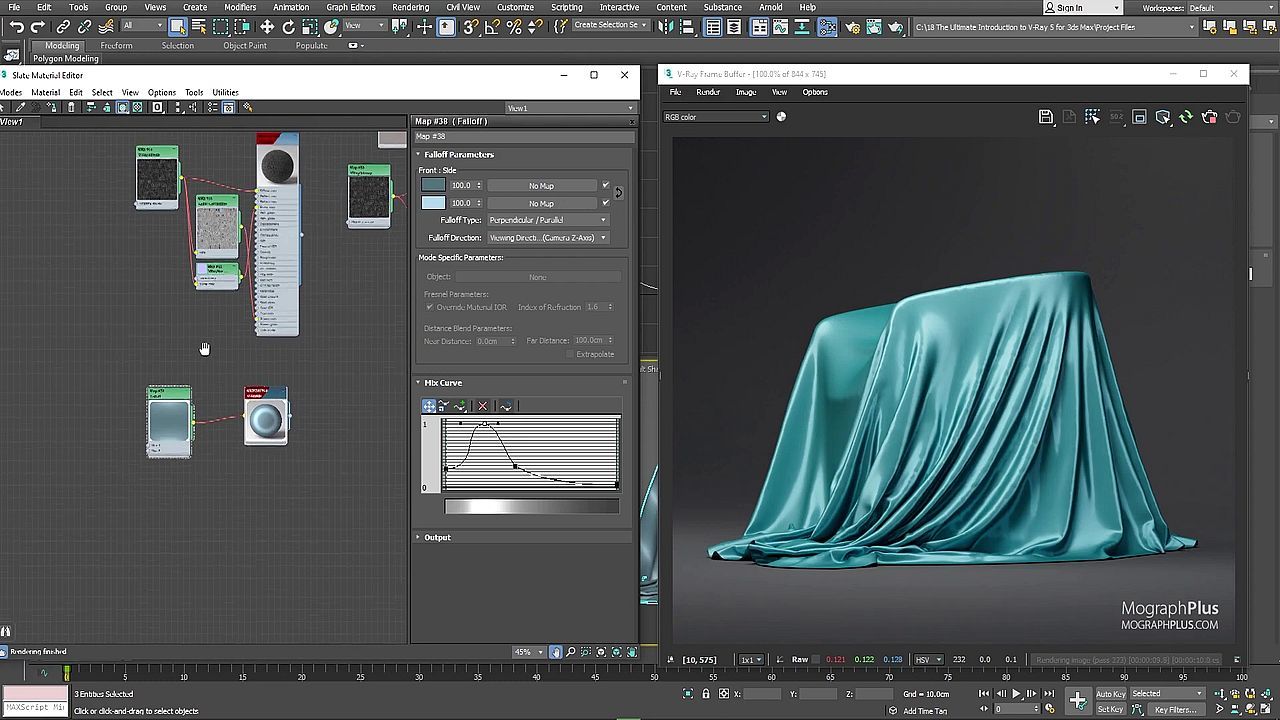Screen dimensions: 1280x720
Task: Select the Move transform tool
Action: 267,27
